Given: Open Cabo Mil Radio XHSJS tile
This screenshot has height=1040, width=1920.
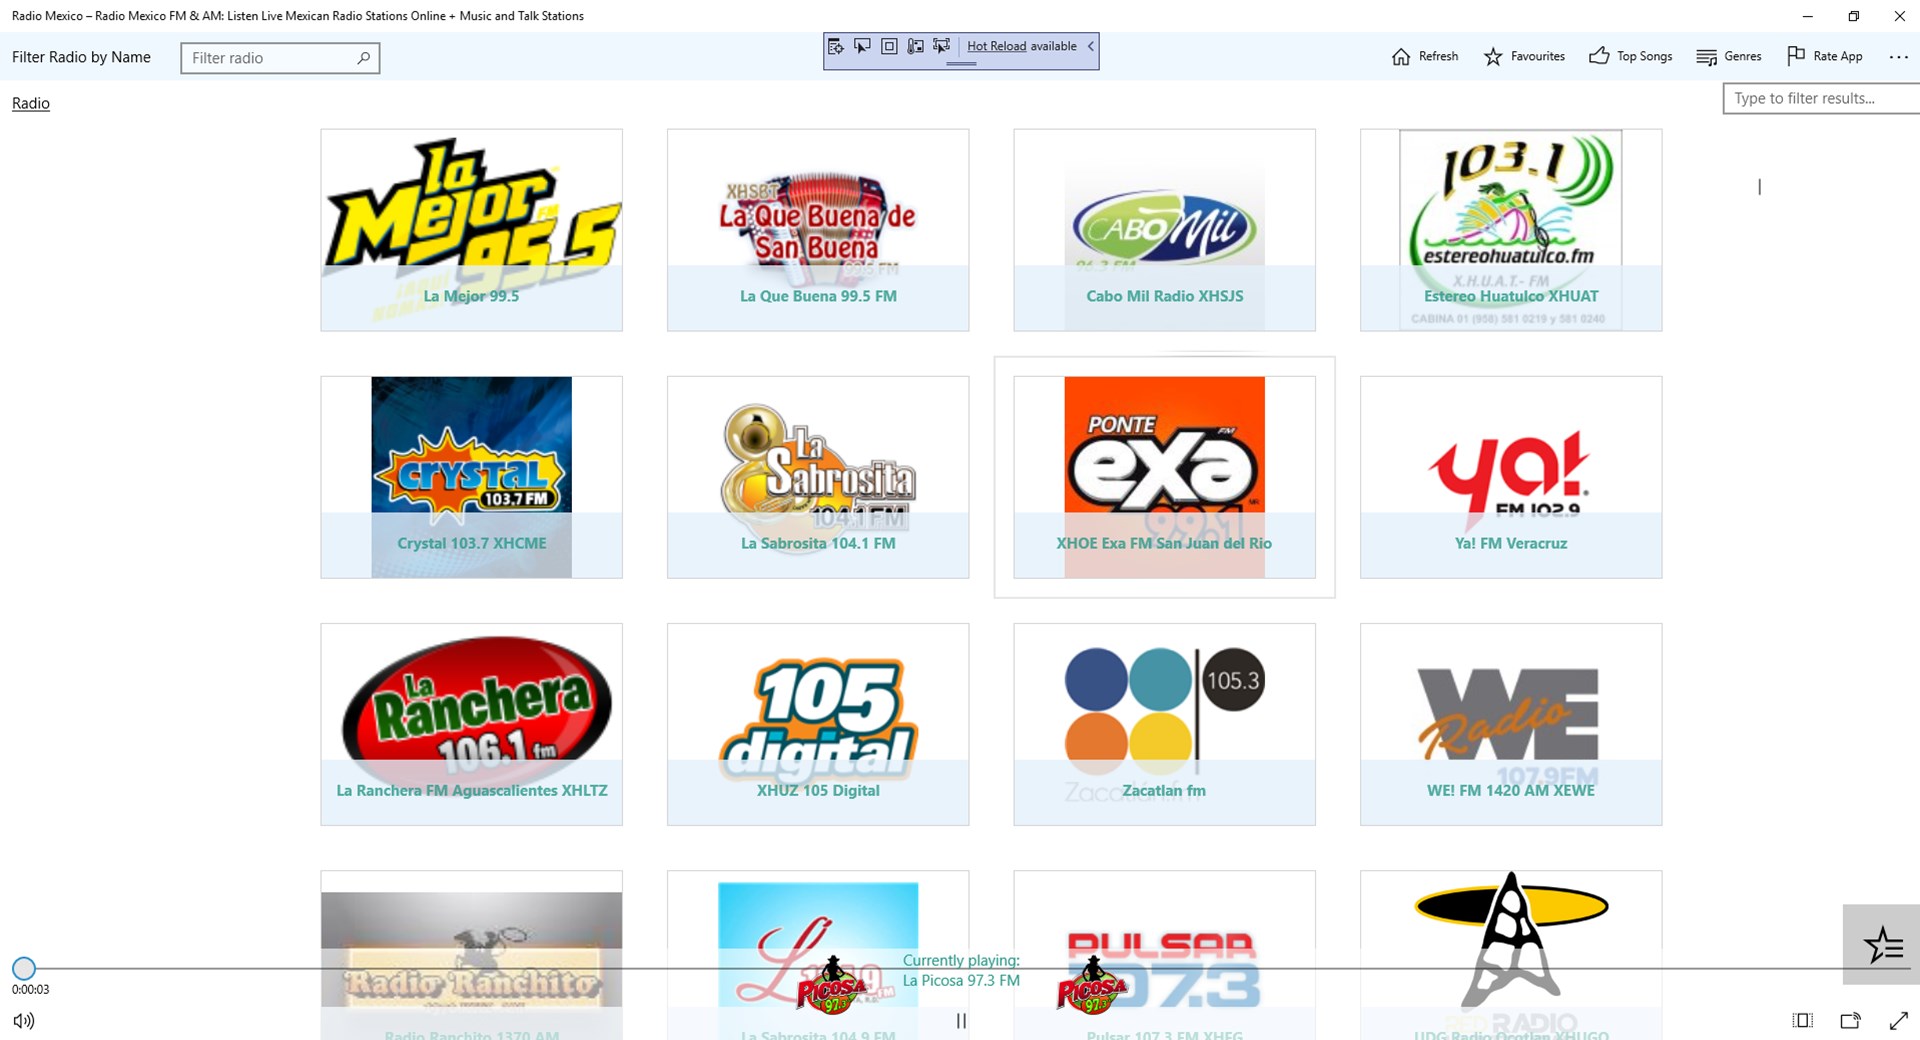Looking at the screenshot, I should [1164, 230].
